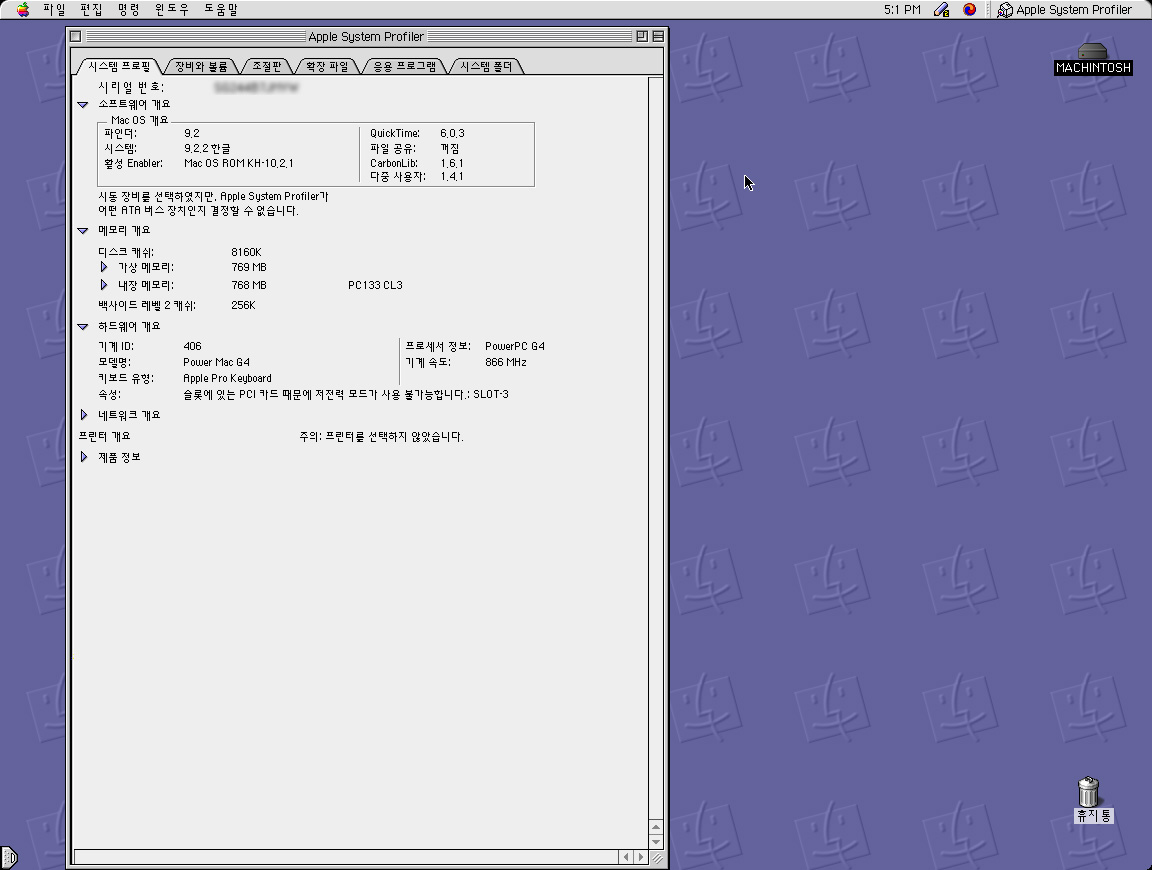Expand the 제품 정보 section
The height and width of the screenshot is (870, 1152).
(x=84, y=457)
